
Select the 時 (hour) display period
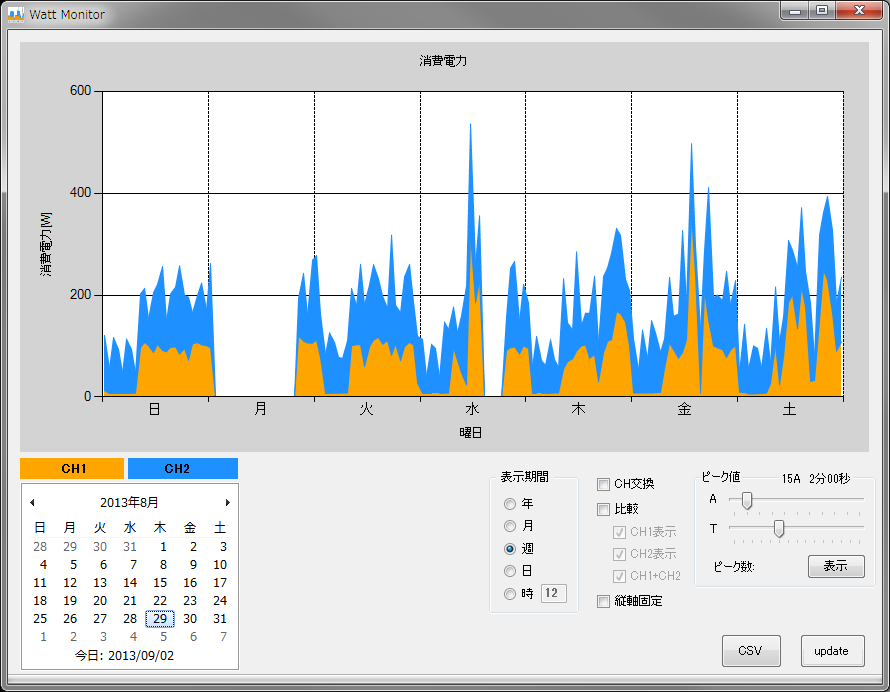[510, 594]
